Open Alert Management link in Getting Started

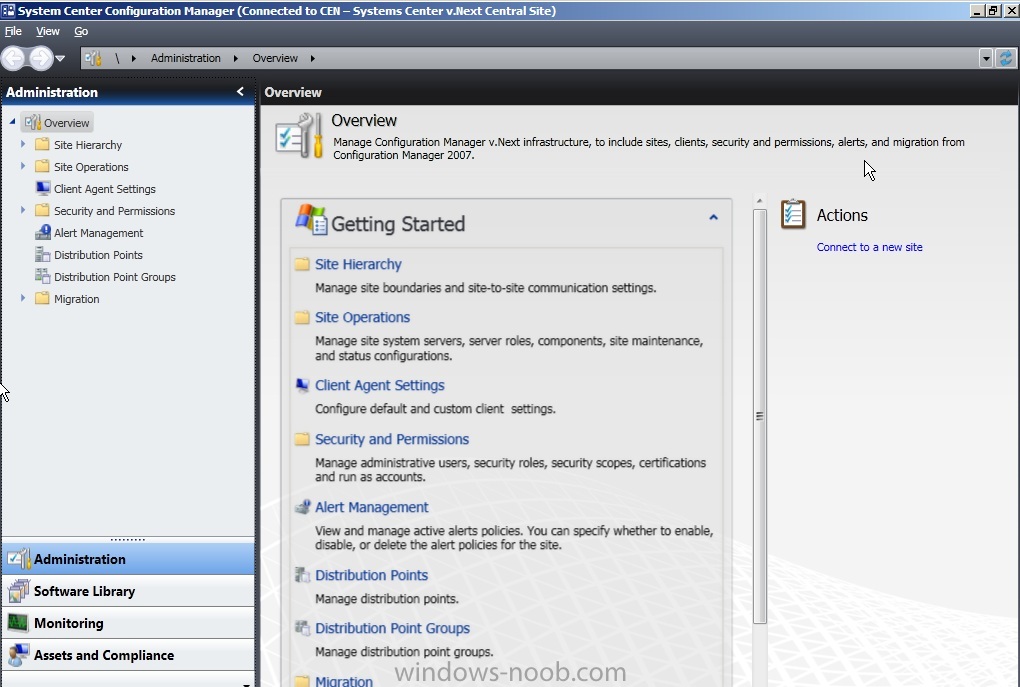(371, 507)
